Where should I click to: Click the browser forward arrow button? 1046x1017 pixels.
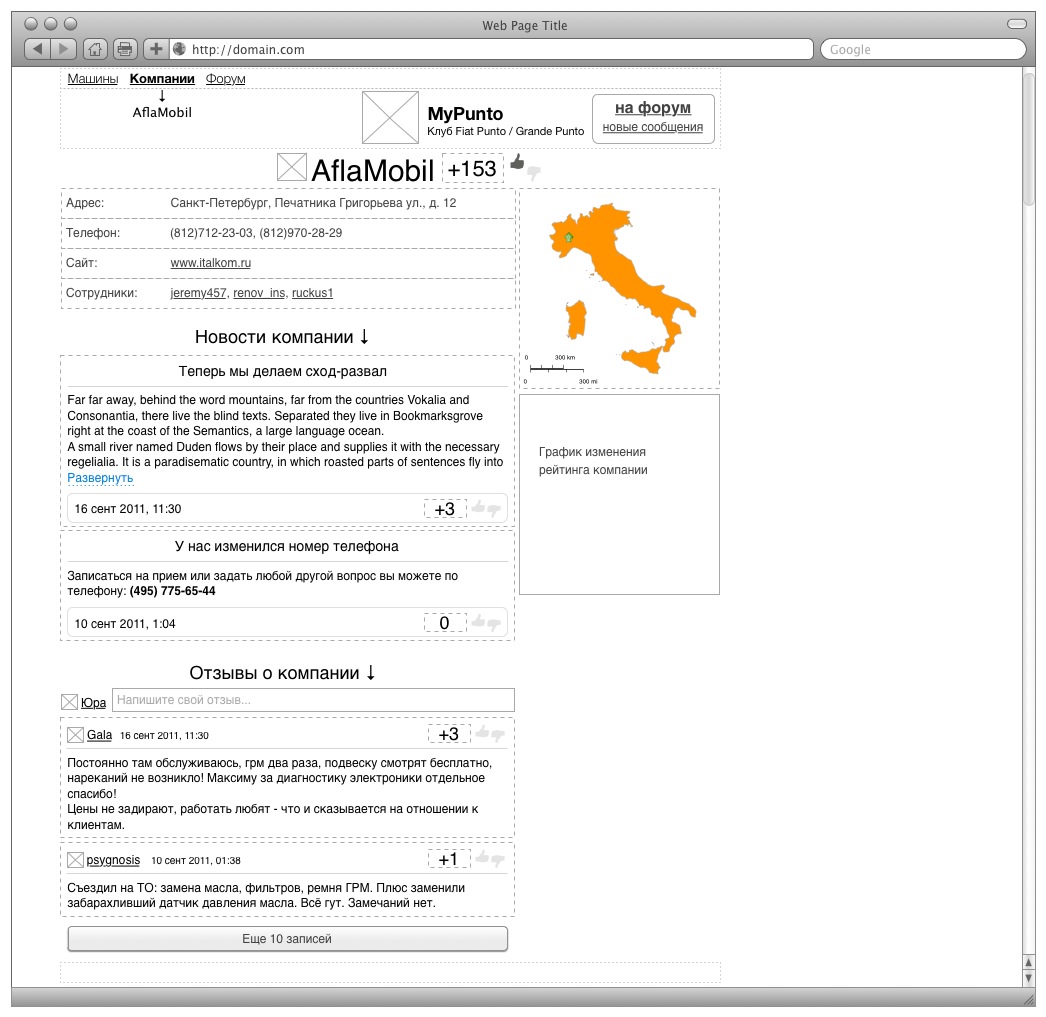point(64,49)
